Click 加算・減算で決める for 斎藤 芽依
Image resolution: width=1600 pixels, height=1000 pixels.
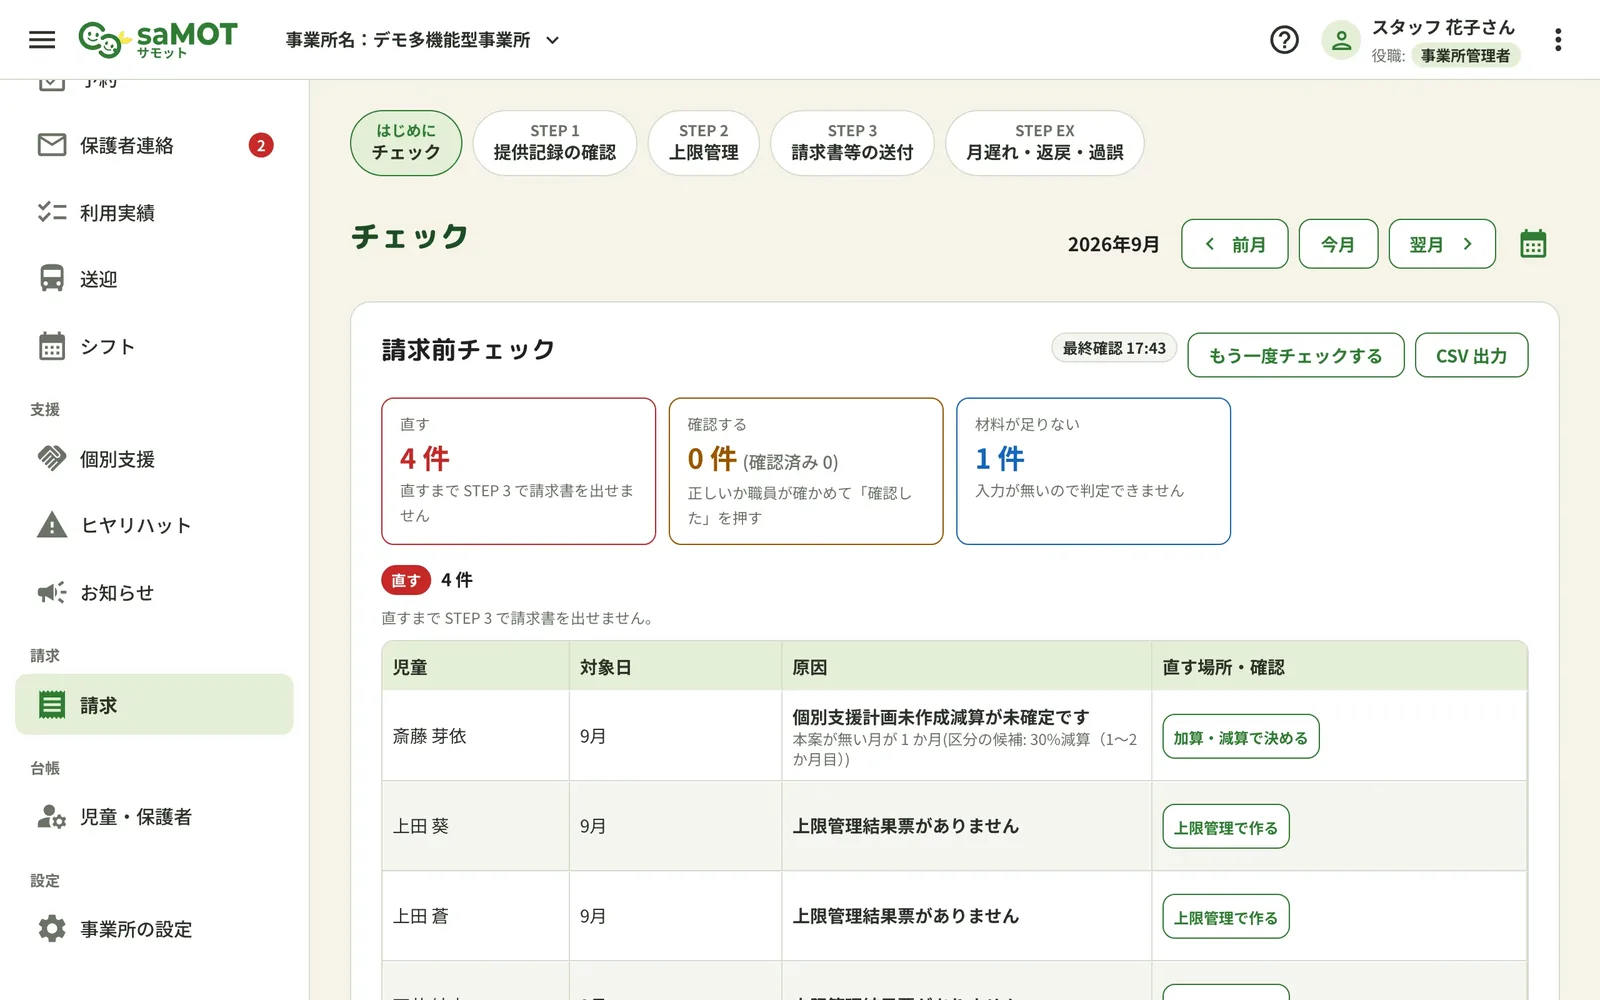coord(1241,737)
